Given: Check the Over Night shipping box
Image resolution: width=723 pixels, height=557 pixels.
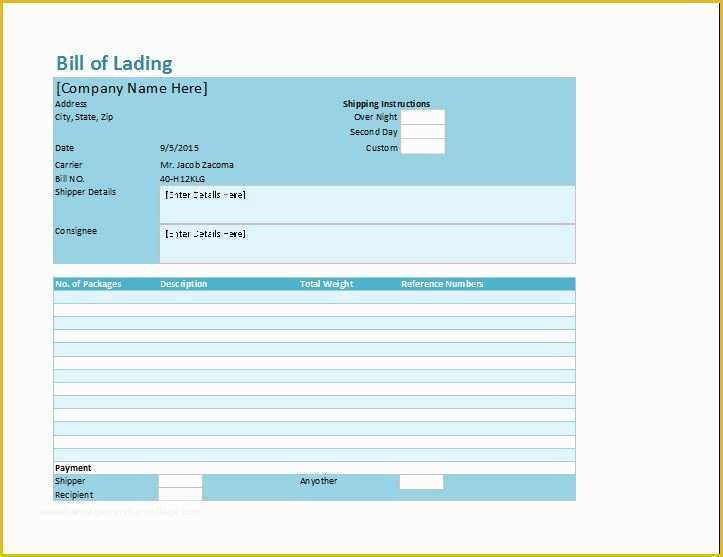Looking at the screenshot, I should [423, 117].
